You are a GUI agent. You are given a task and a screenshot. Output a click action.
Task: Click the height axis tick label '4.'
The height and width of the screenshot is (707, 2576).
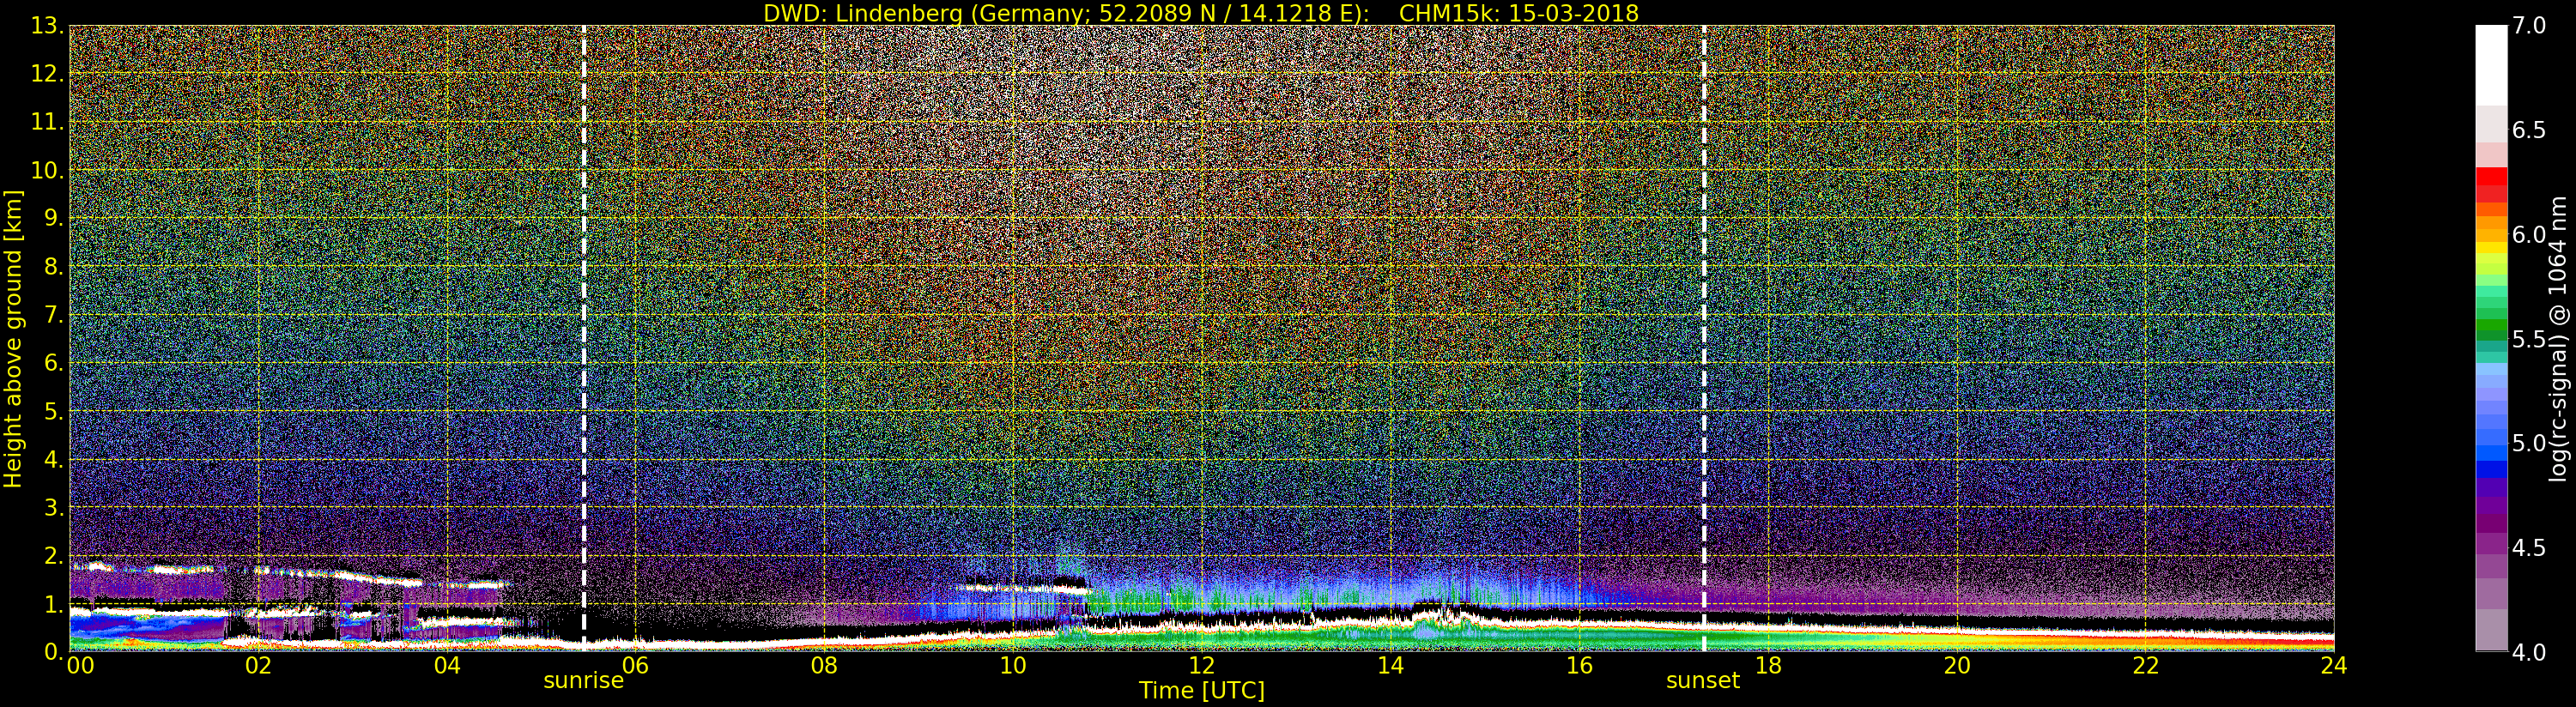point(54,459)
